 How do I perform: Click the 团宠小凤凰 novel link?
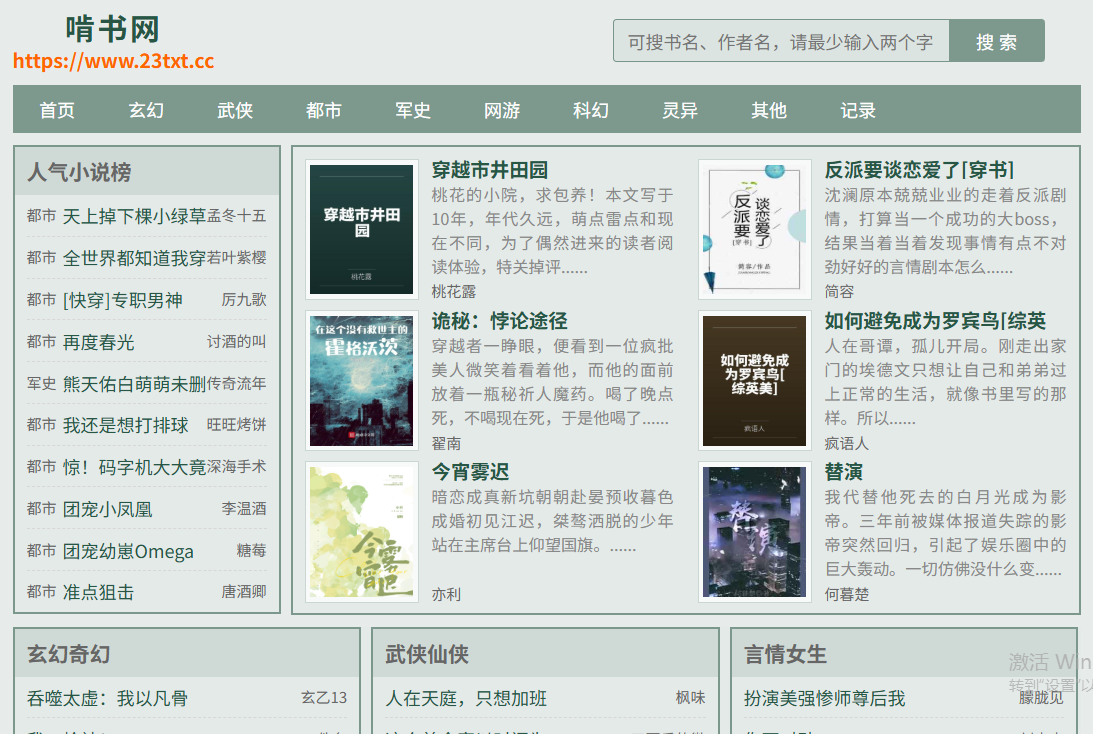point(107,510)
